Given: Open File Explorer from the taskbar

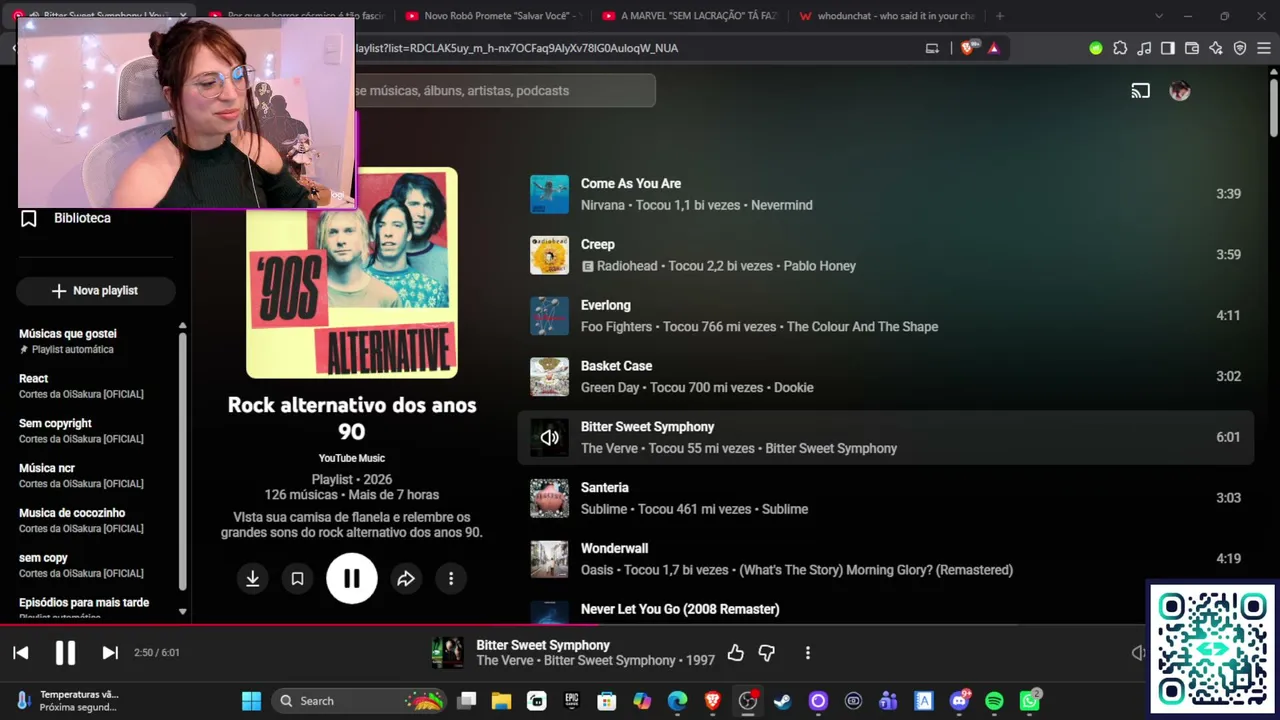Looking at the screenshot, I should click(x=501, y=701).
